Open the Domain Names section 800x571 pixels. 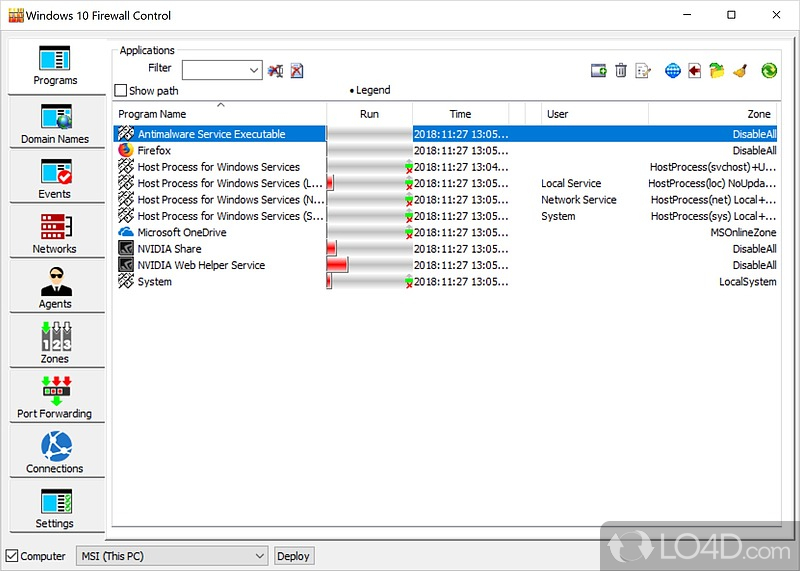[x=57, y=123]
